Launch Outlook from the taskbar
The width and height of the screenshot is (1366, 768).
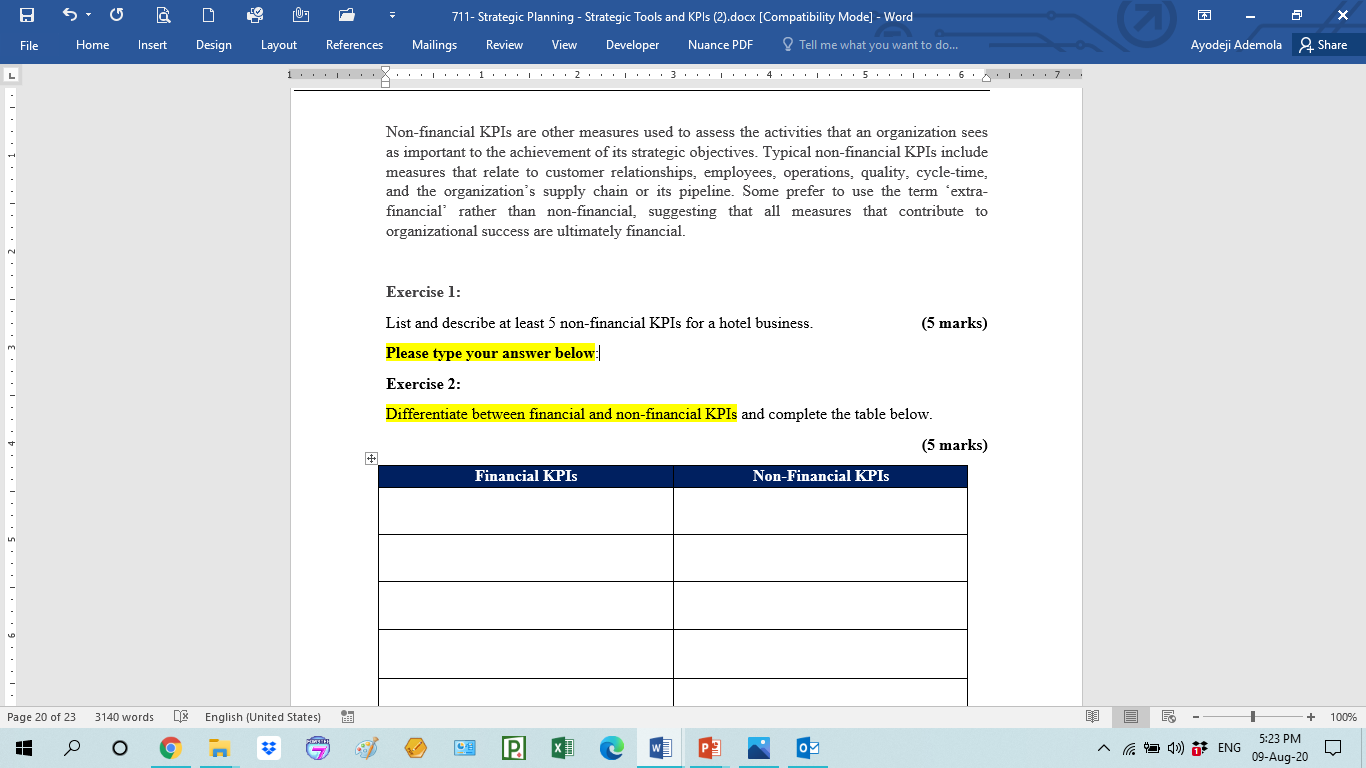[806, 747]
